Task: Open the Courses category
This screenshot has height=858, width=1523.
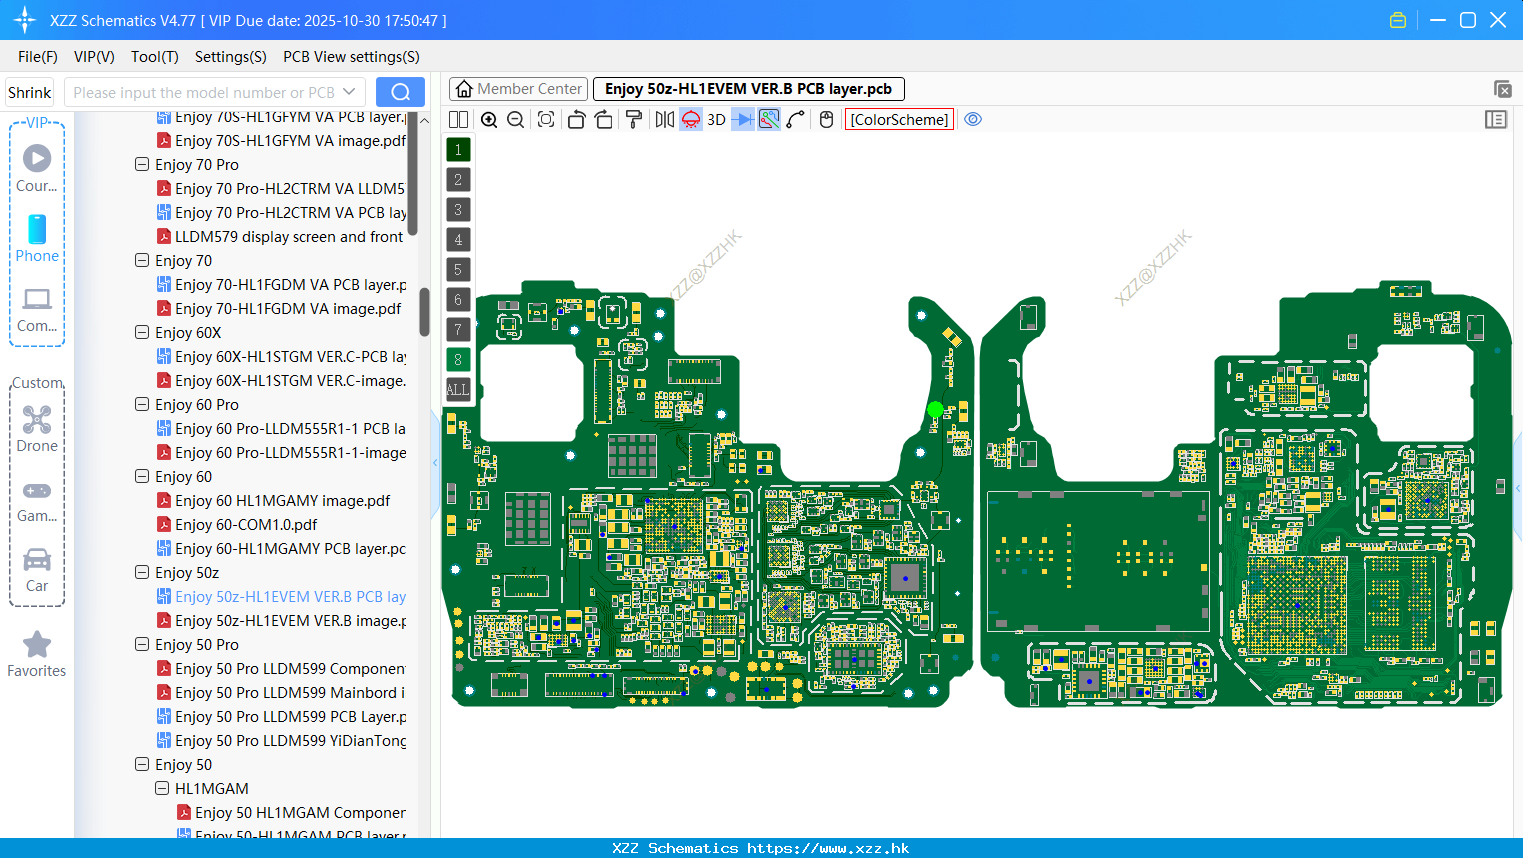Action: tap(37, 168)
